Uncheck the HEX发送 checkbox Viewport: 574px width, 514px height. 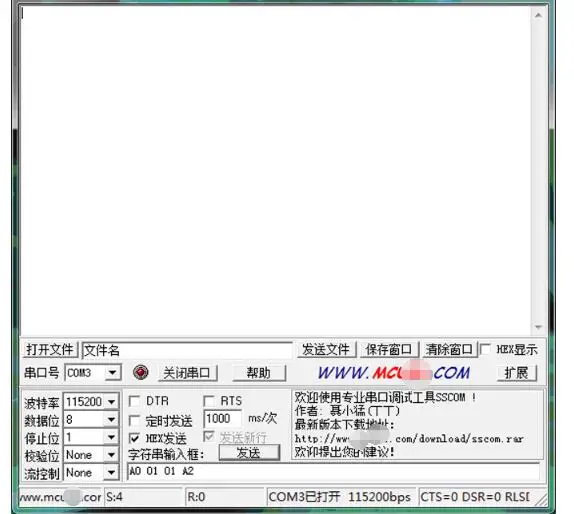pos(134,438)
